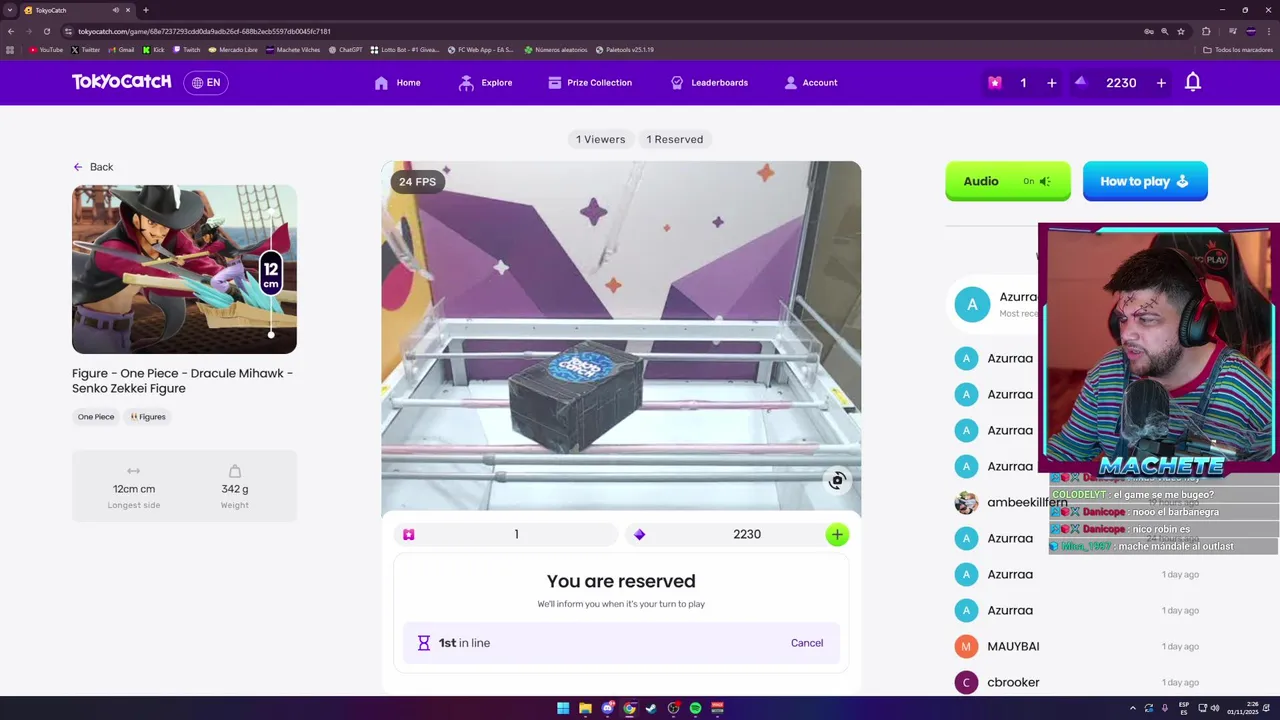
Task: Switch camera view on the stream
Action: pyautogui.click(x=837, y=481)
